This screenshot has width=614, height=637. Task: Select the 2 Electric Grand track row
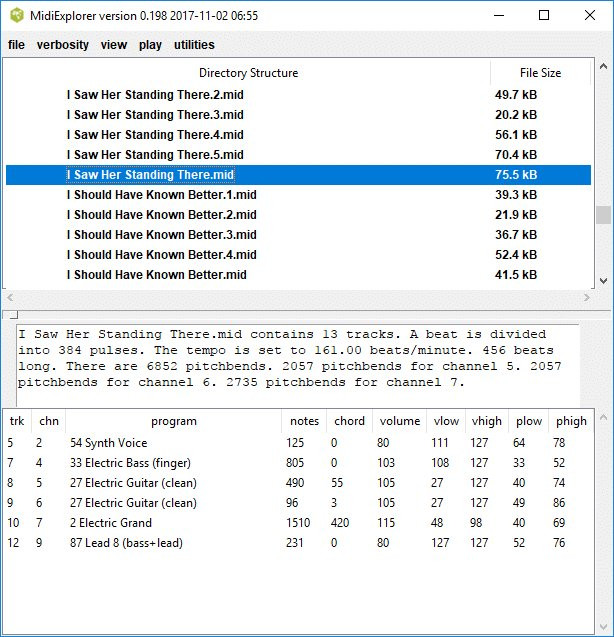[x=298, y=522]
